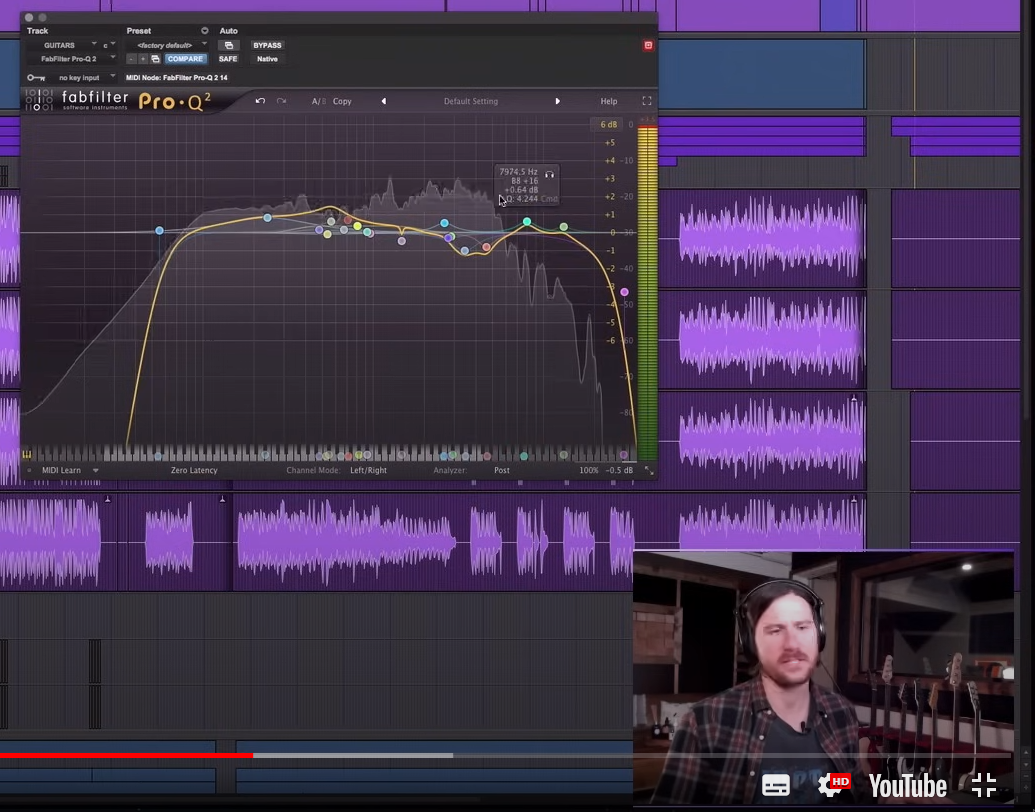Click the YouTube logo
The height and width of the screenshot is (812, 1035).
pyautogui.click(x=908, y=786)
